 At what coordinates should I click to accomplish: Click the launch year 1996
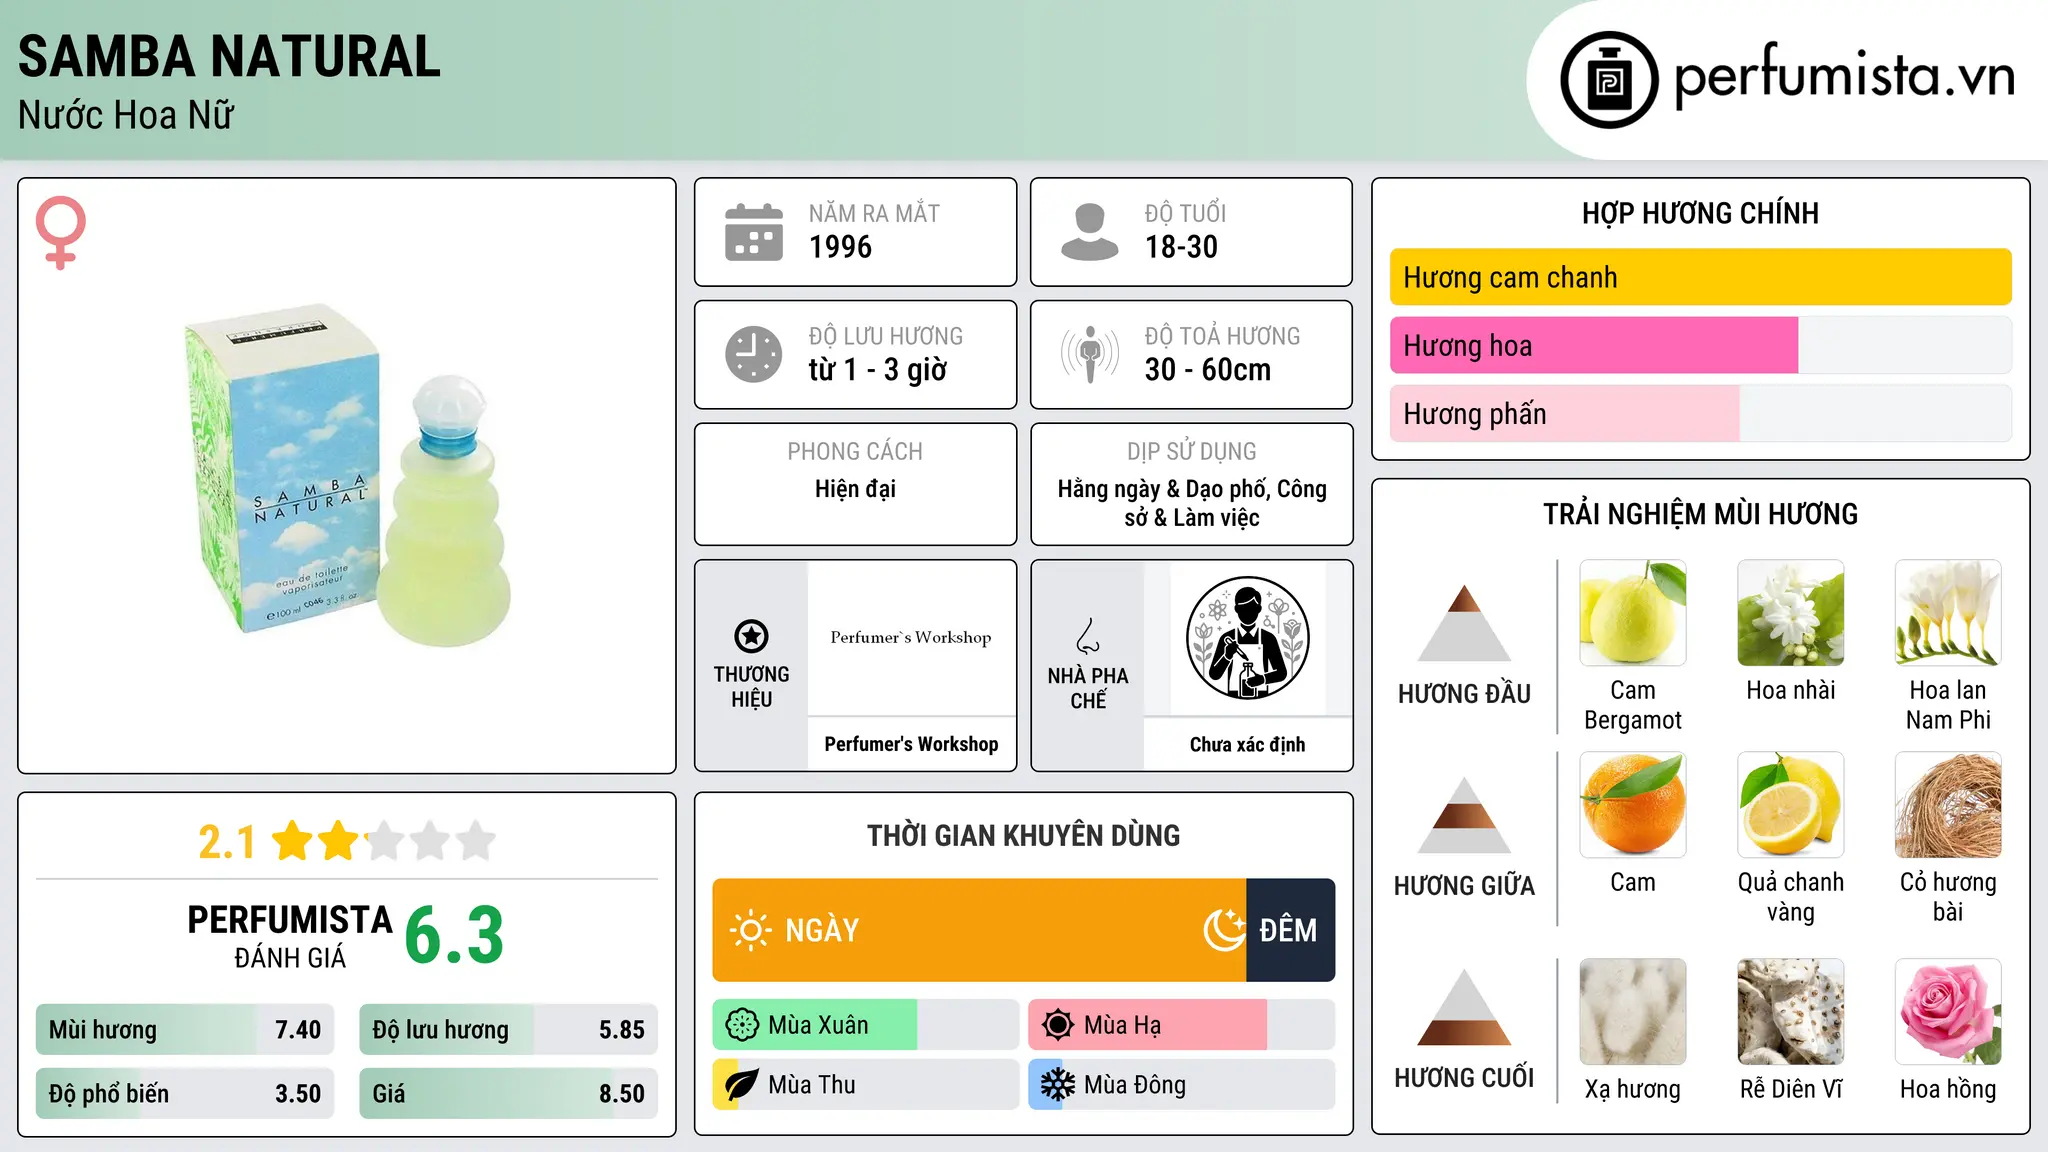(840, 247)
